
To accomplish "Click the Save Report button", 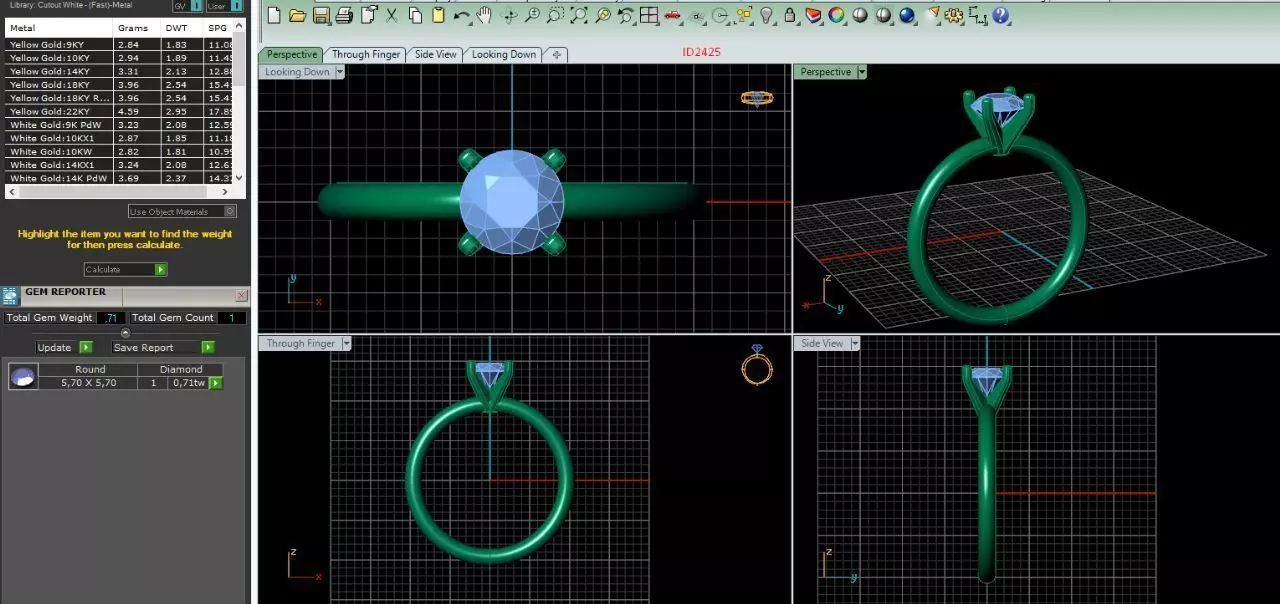I will pos(163,347).
